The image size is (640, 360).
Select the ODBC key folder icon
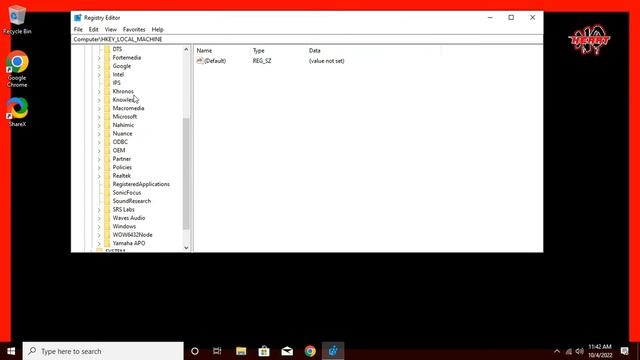[107, 142]
